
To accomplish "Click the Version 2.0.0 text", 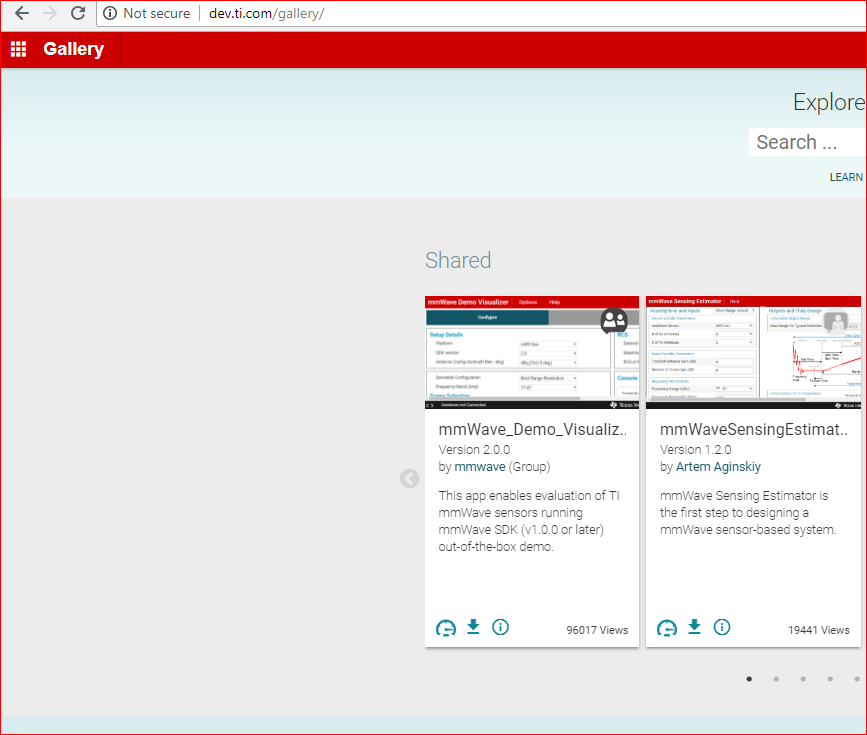I will point(474,450).
